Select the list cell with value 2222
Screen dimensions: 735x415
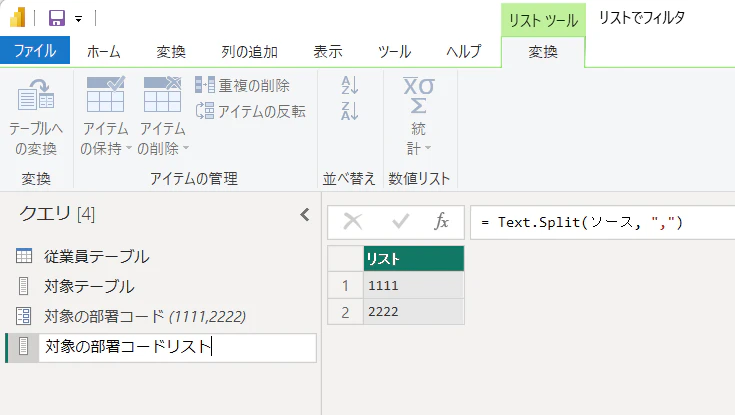coord(414,311)
